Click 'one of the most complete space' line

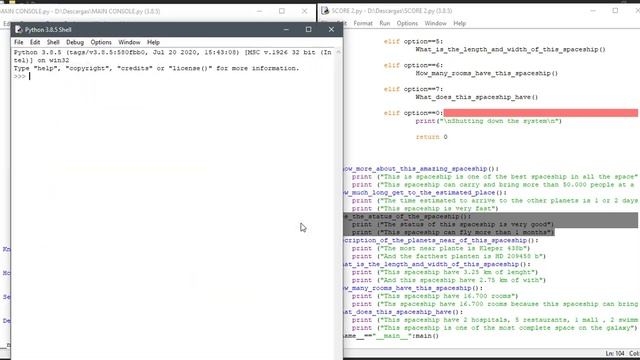pyautogui.click(x=495, y=328)
